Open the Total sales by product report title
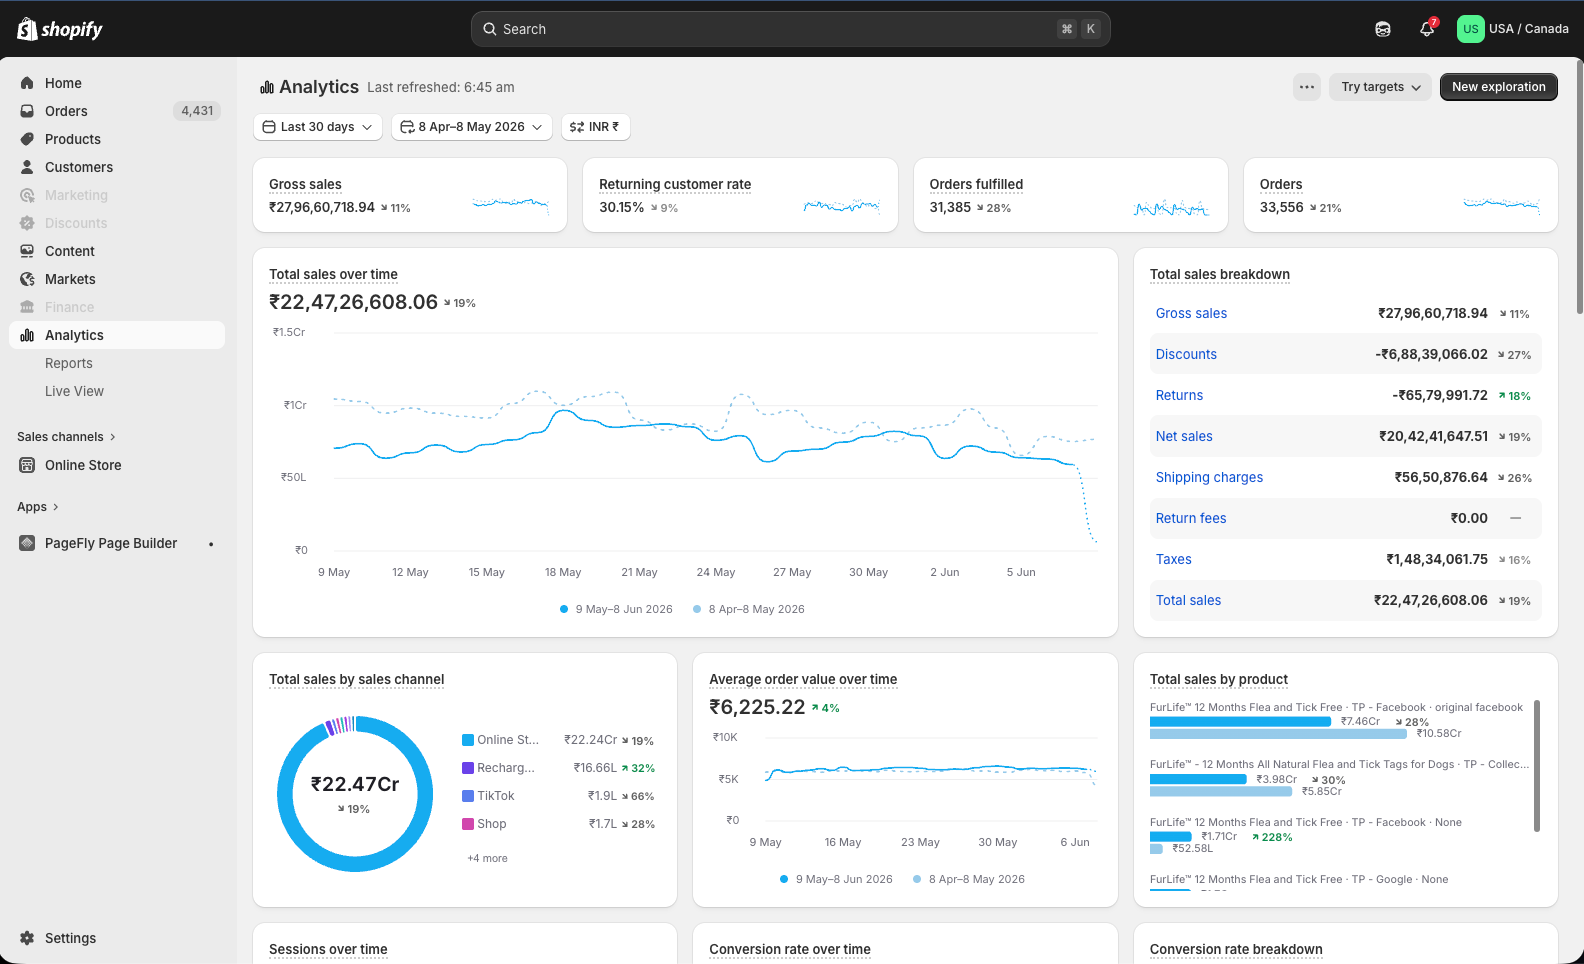Image resolution: width=1584 pixels, height=964 pixels. (x=1219, y=679)
